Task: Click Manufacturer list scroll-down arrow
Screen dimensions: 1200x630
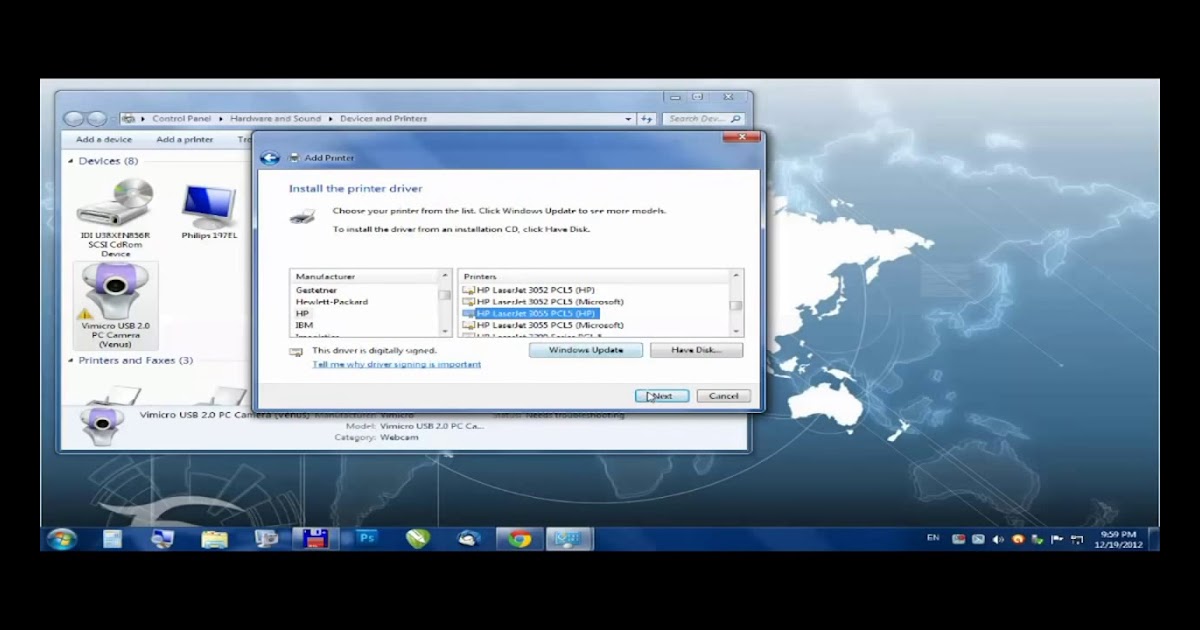Action: [x=445, y=330]
